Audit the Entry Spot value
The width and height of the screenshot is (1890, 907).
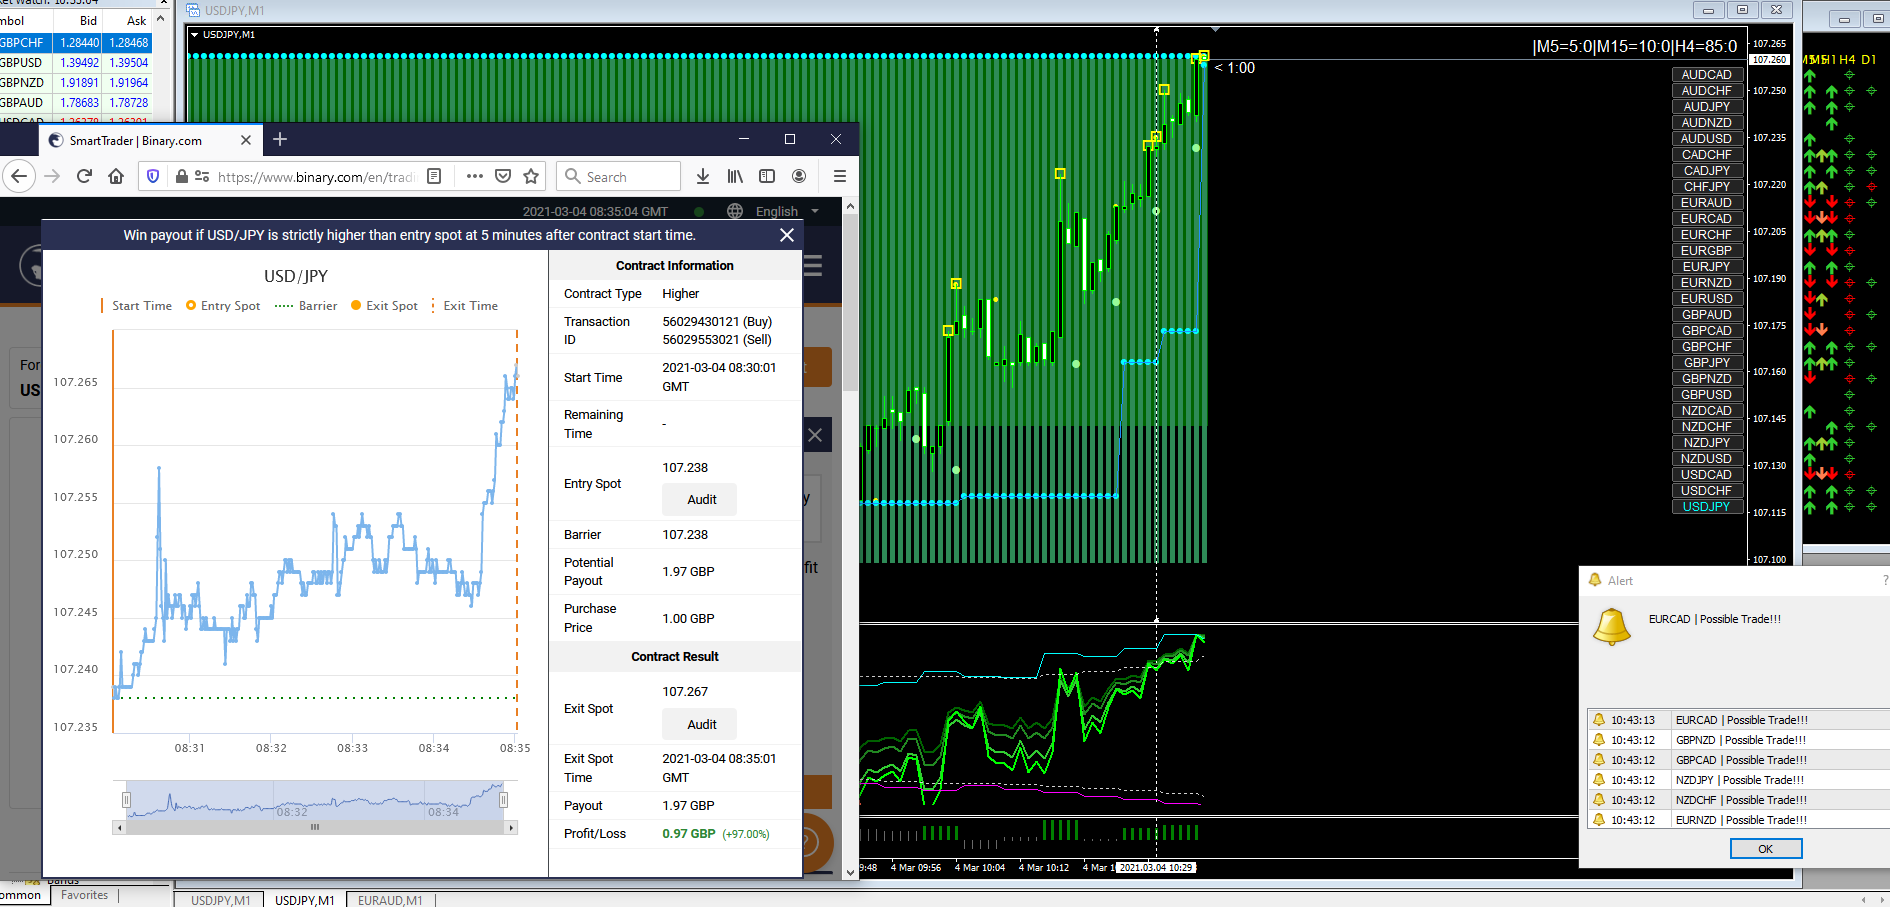(x=700, y=500)
